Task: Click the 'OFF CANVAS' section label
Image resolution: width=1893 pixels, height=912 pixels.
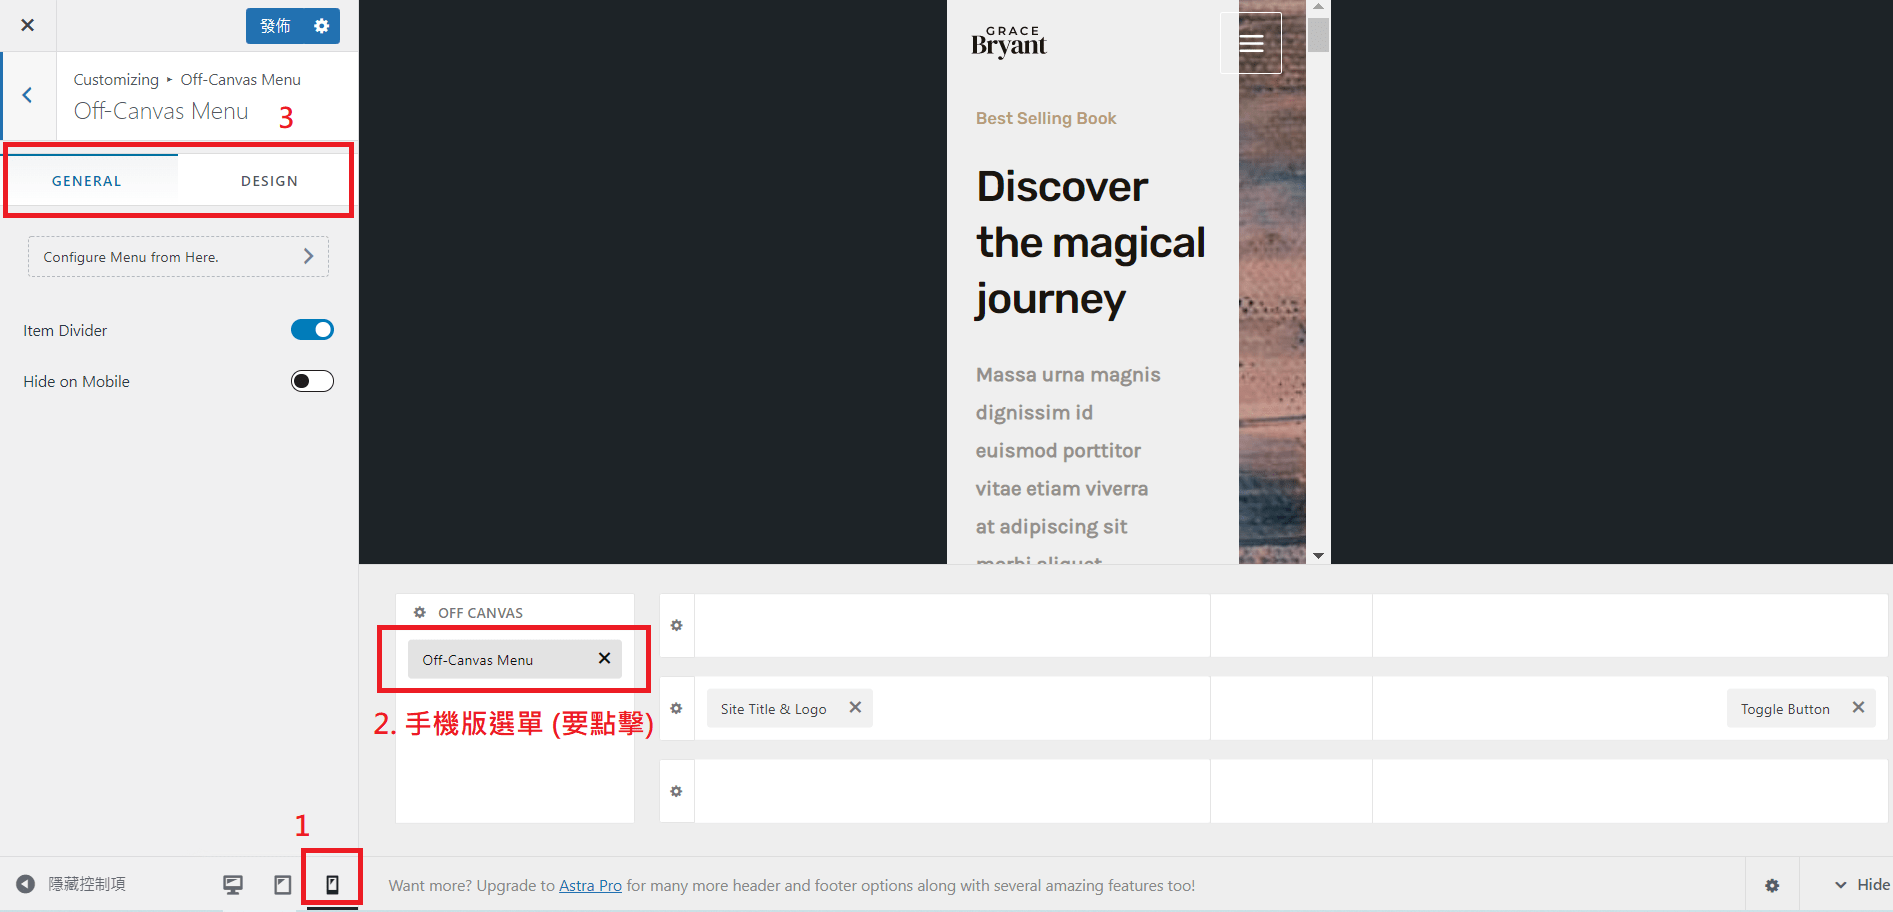Action: point(480,613)
